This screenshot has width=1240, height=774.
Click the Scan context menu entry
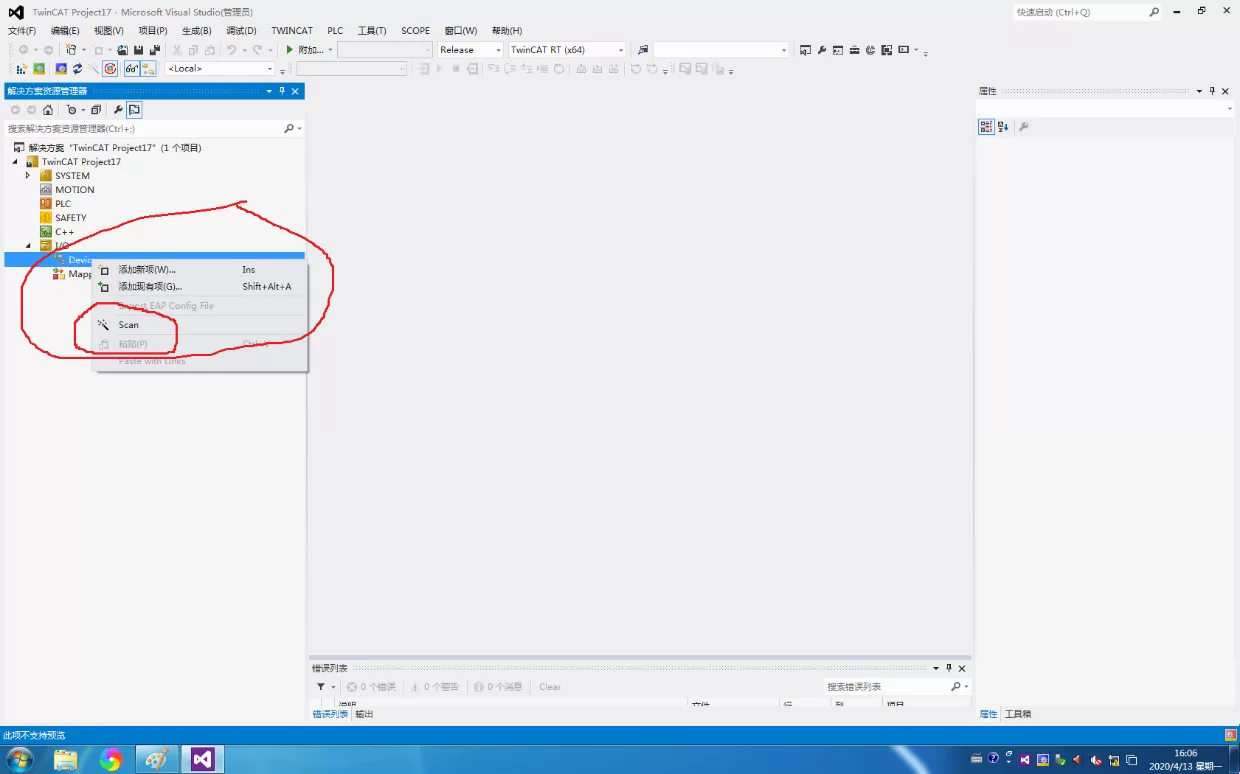(x=128, y=325)
